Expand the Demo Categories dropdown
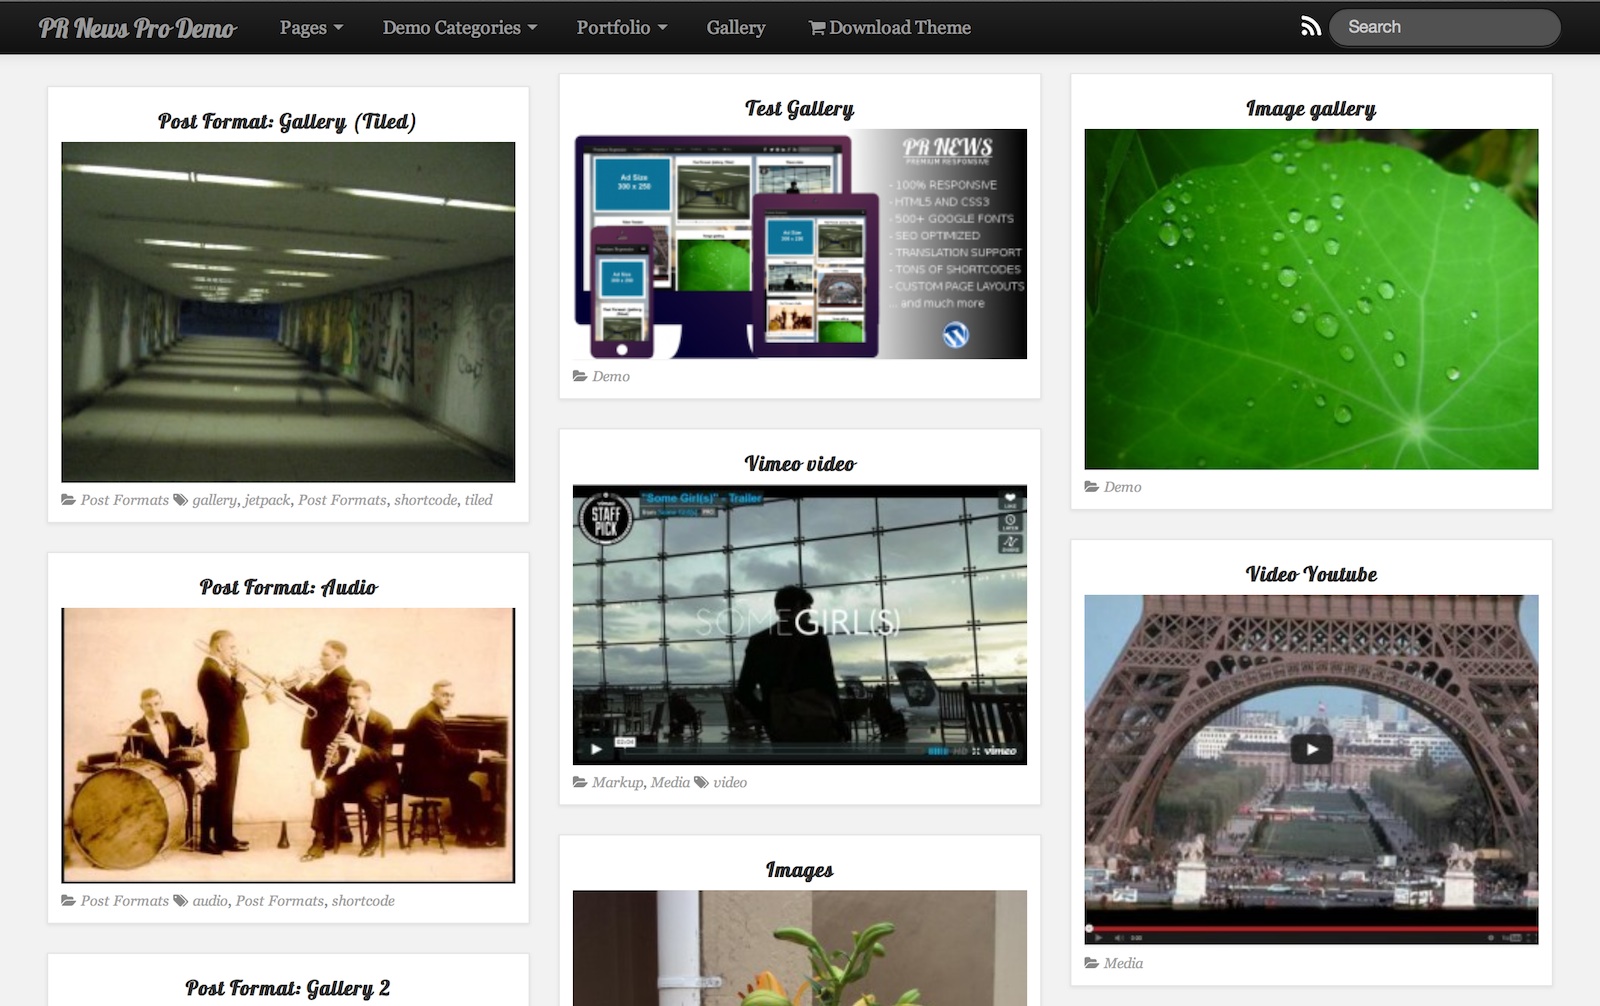This screenshot has height=1006, width=1600. coord(459,28)
